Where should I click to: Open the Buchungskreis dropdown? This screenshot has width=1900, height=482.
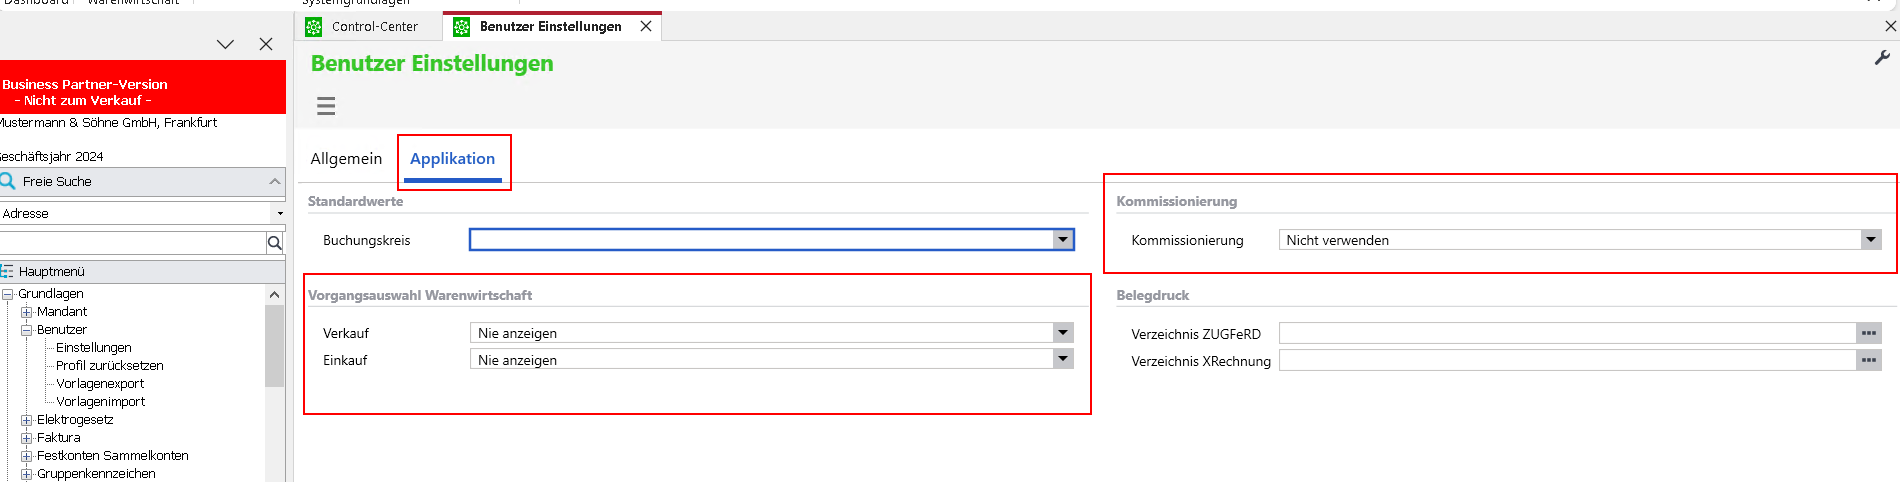(x=1063, y=240)
